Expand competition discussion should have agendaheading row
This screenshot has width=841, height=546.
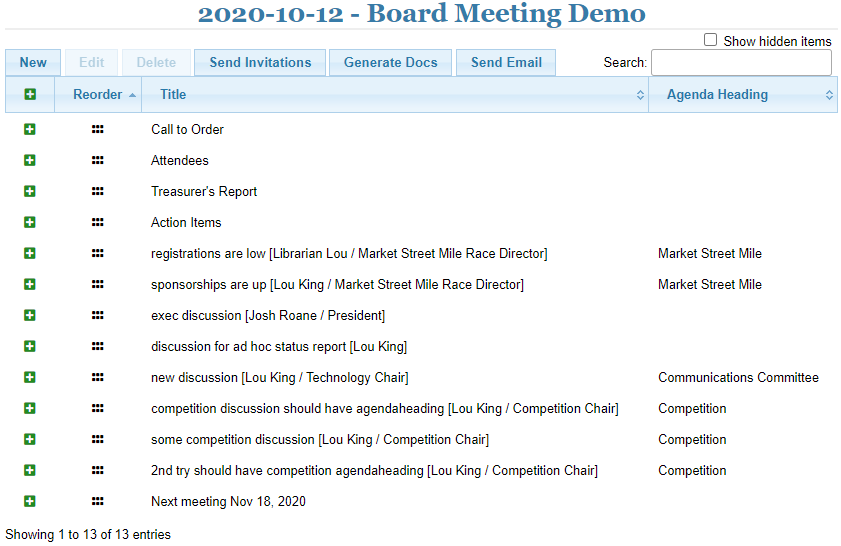[29, 408]
